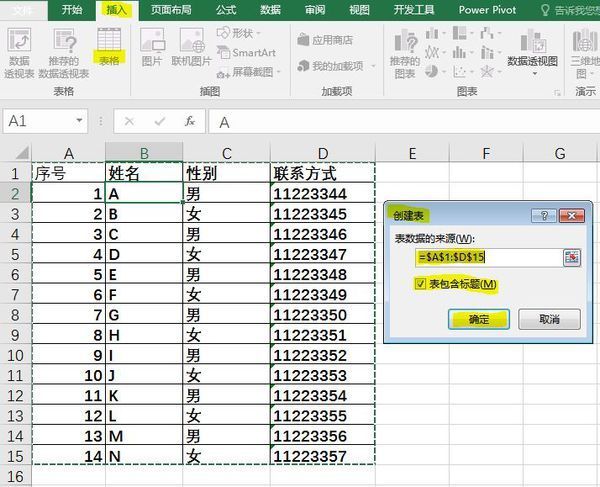The height and width of the screenshot is (487, 600).
Task: Toggle 'My table has headers' (表包含标题) checkbox
Action: tap(420, 284)
